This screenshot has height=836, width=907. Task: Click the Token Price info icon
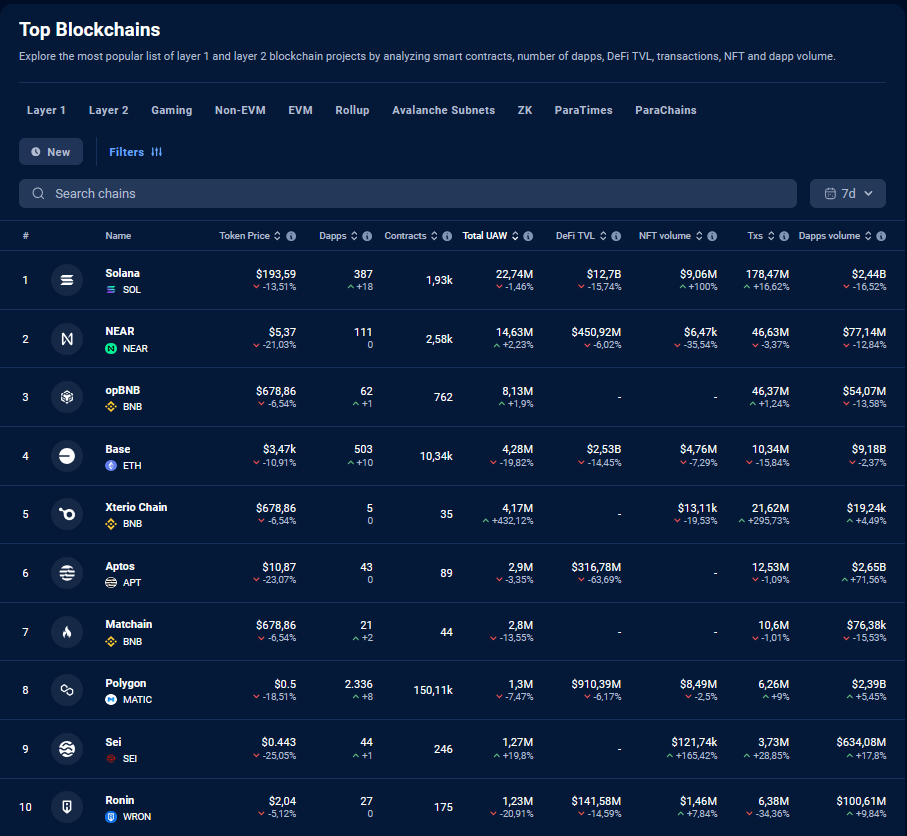(x=292, y=236)
